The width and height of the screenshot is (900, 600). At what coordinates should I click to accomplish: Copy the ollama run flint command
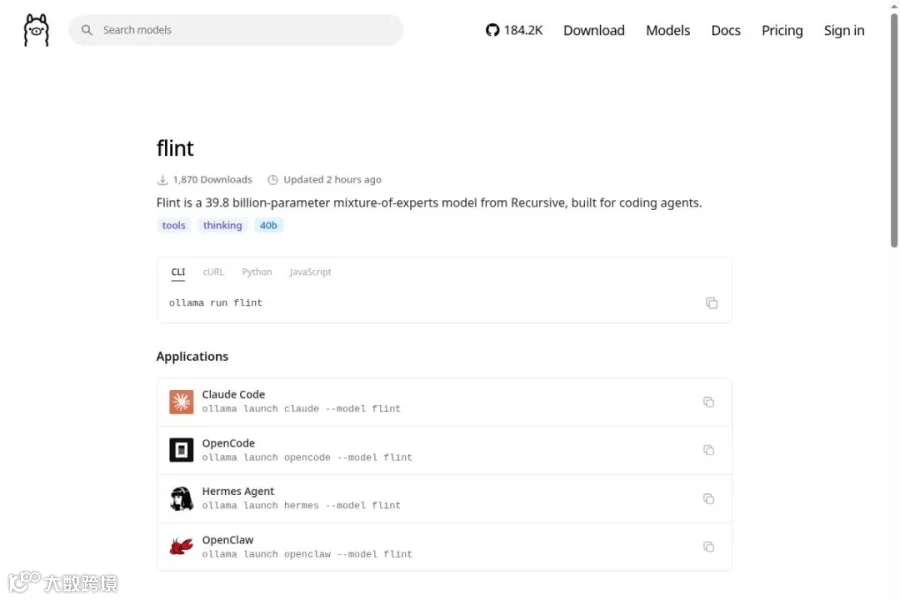click(x=711, y=303)
